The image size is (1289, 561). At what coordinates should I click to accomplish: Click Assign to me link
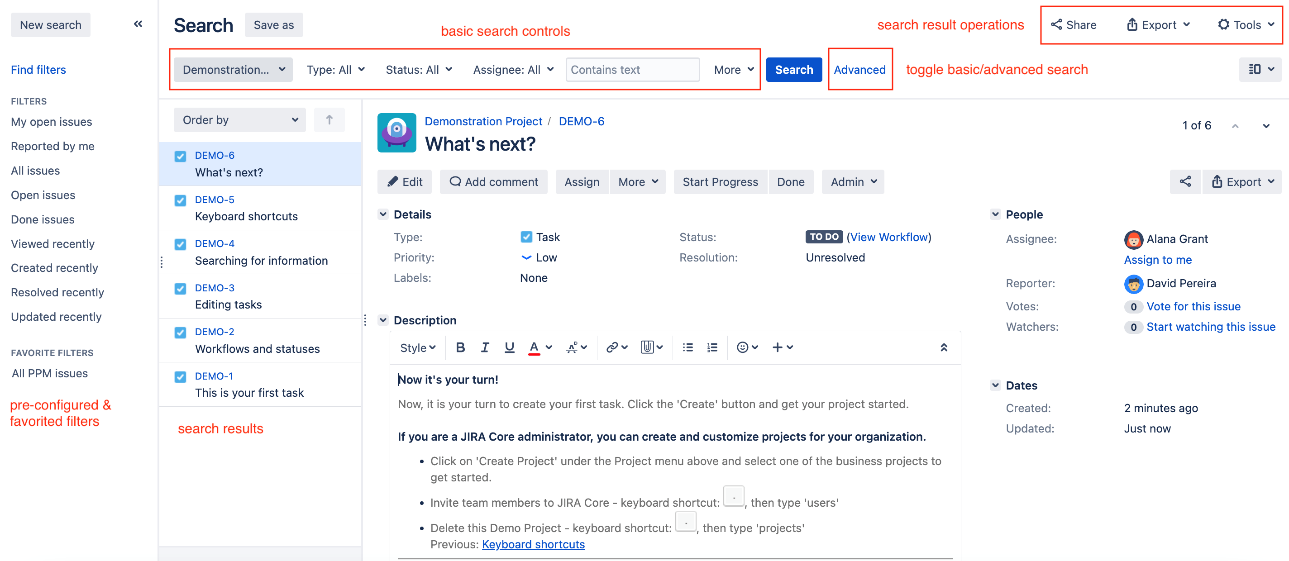pyautogui.click(x=1158, y=260)
